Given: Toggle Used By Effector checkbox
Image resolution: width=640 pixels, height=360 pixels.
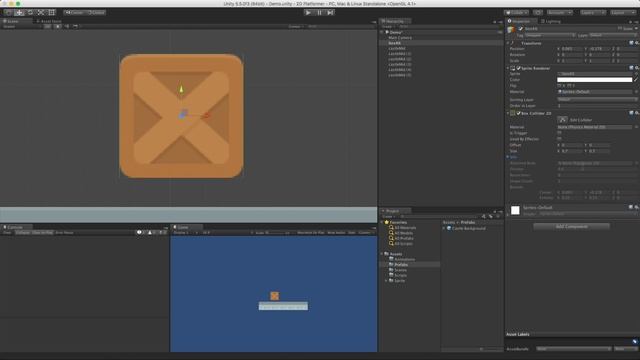Looking at the screenshot, I should pyautogui.click(x=559, y=139).
